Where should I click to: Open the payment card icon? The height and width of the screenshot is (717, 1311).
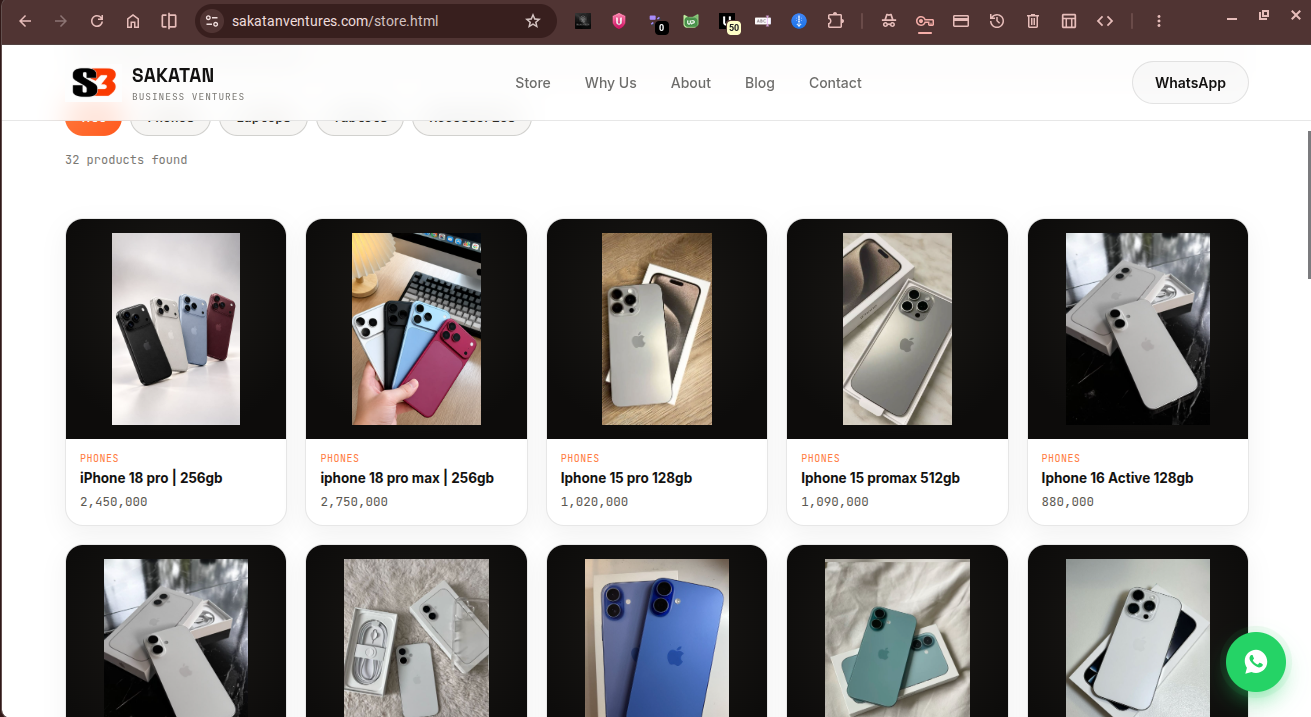tap(961, 21)
